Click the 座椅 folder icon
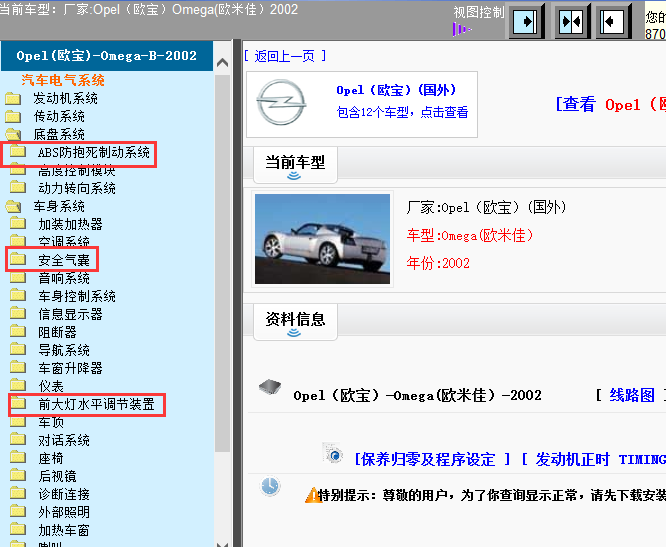The height and width of the screenshot is (547, 666). pyautogui.click(x=18, y=457)
